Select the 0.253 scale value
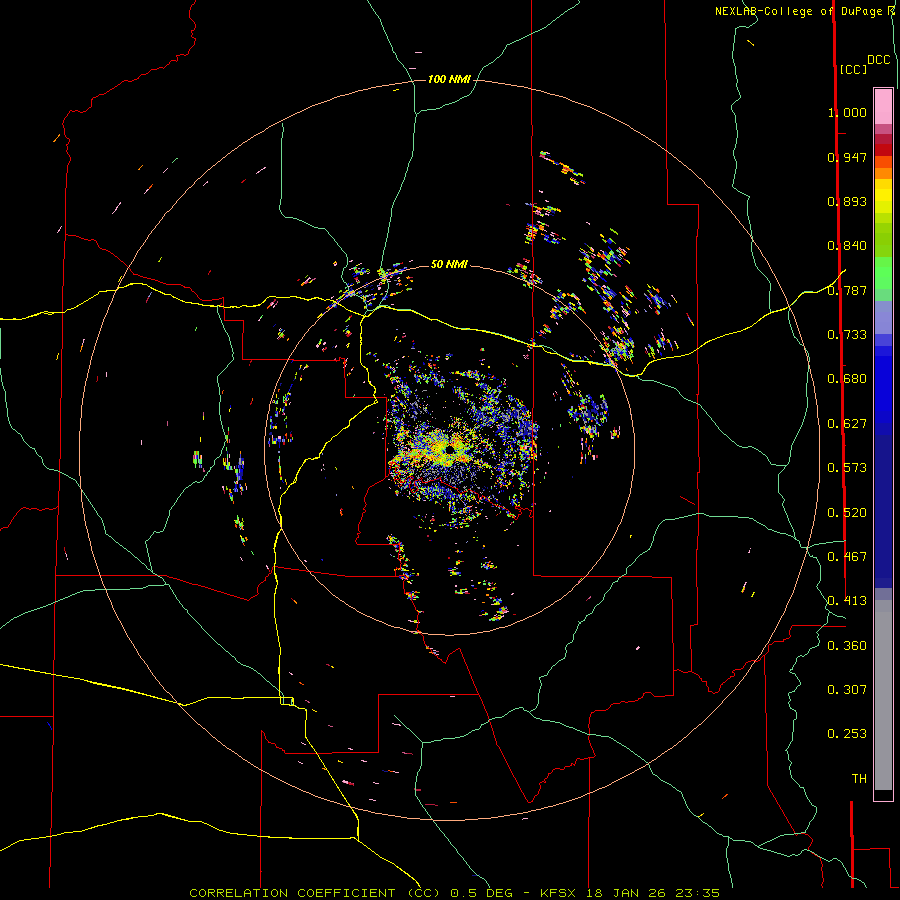900x900 pixels. point(847,734)
